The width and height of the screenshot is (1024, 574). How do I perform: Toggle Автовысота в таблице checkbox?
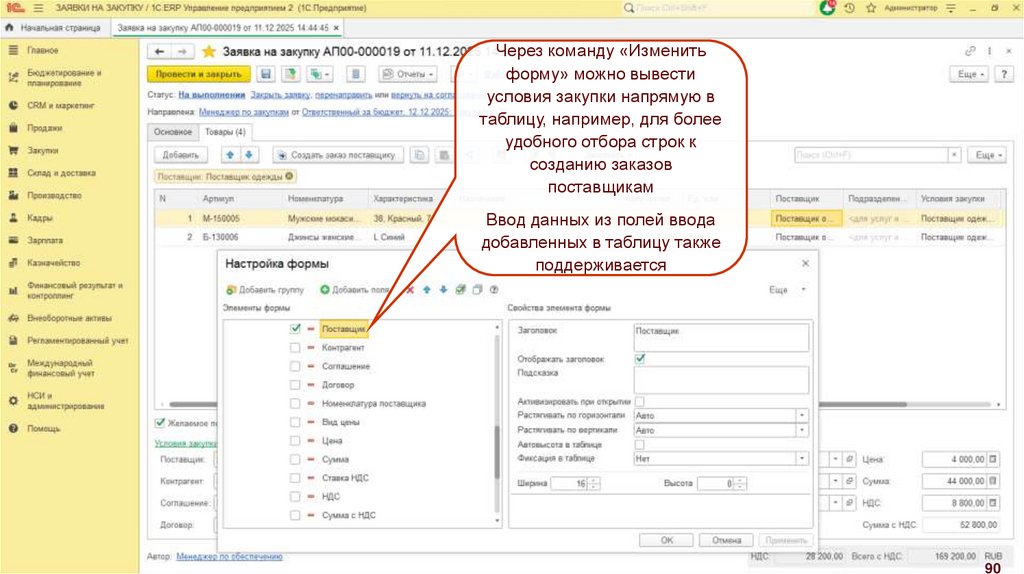point(640,445)
